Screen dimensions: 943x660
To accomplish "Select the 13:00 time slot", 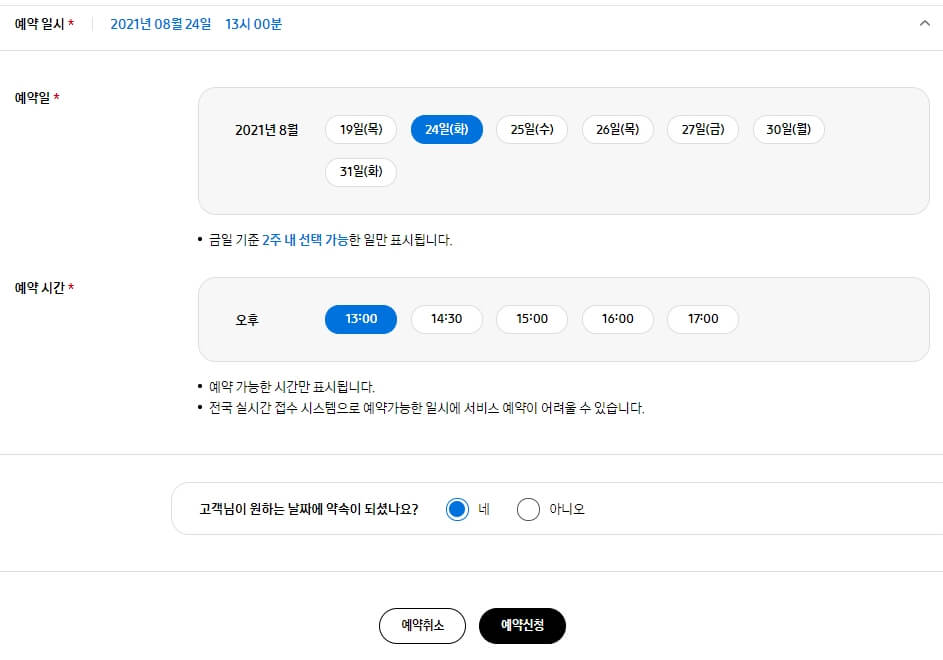I will 360,318.
